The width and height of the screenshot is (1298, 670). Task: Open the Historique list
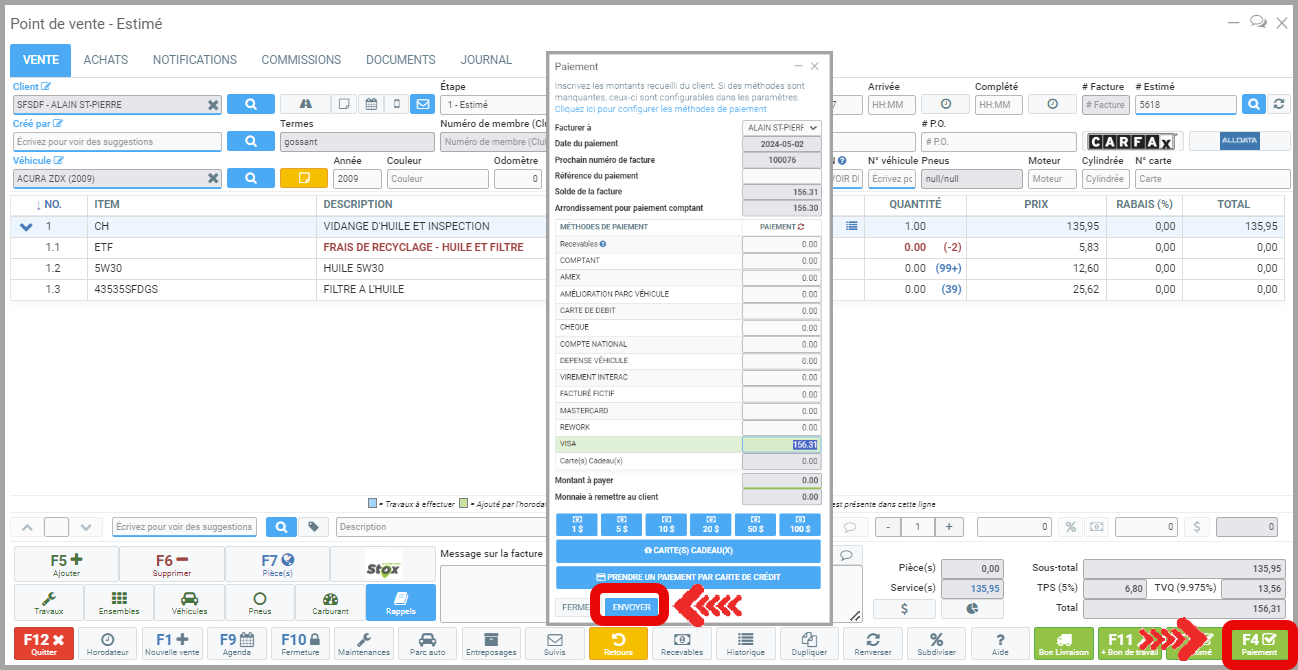tap(745, 644)
